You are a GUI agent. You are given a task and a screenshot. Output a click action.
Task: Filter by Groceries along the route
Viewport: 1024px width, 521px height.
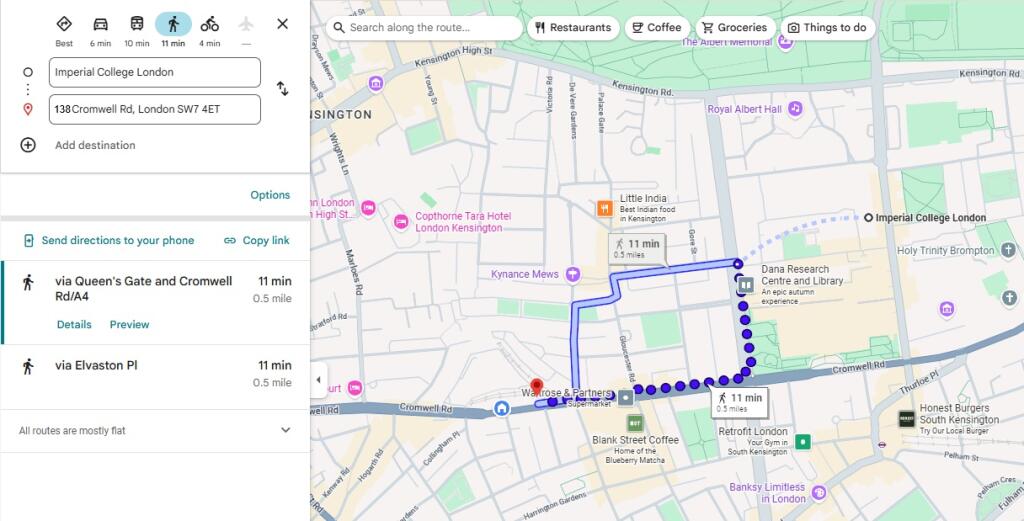point(735,27)
